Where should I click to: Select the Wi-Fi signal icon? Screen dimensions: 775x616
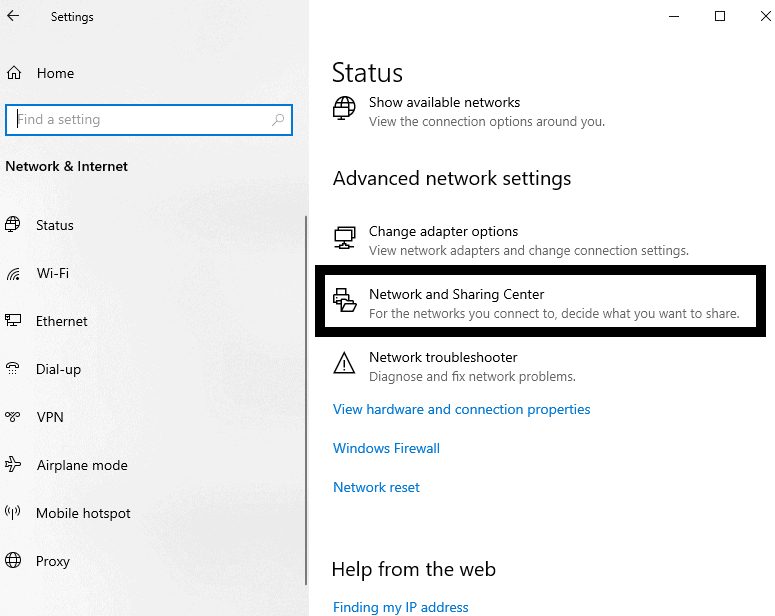tap(14, 273)
